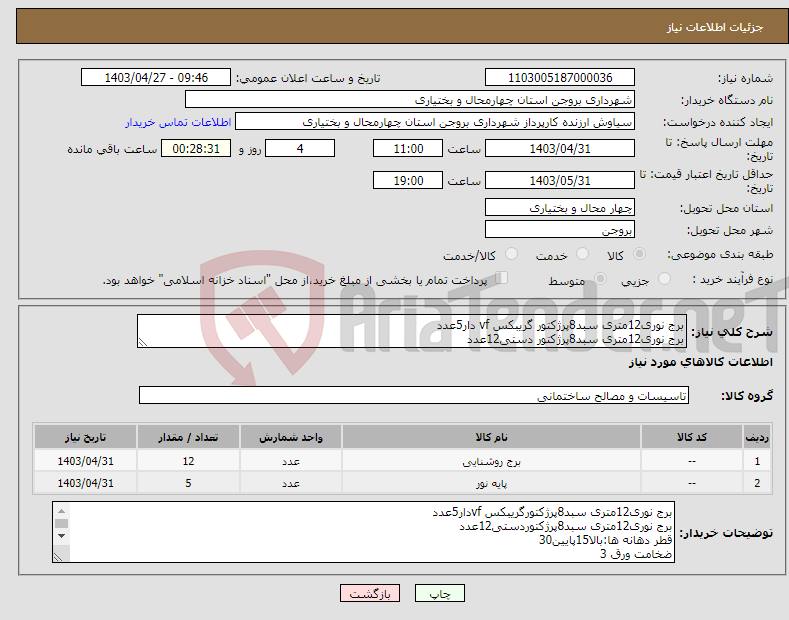Image resolution: width=789 pixels, height=620 pixels.
Task: Click the بازگشت back button
Action: tap(370, 593)
